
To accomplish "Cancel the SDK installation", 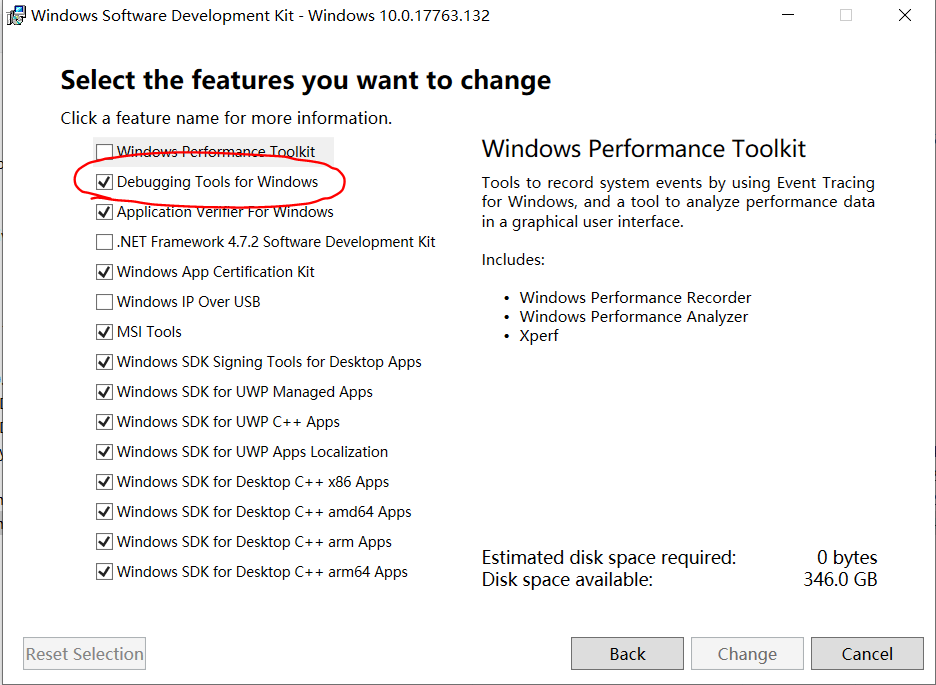I will [867, 653].
